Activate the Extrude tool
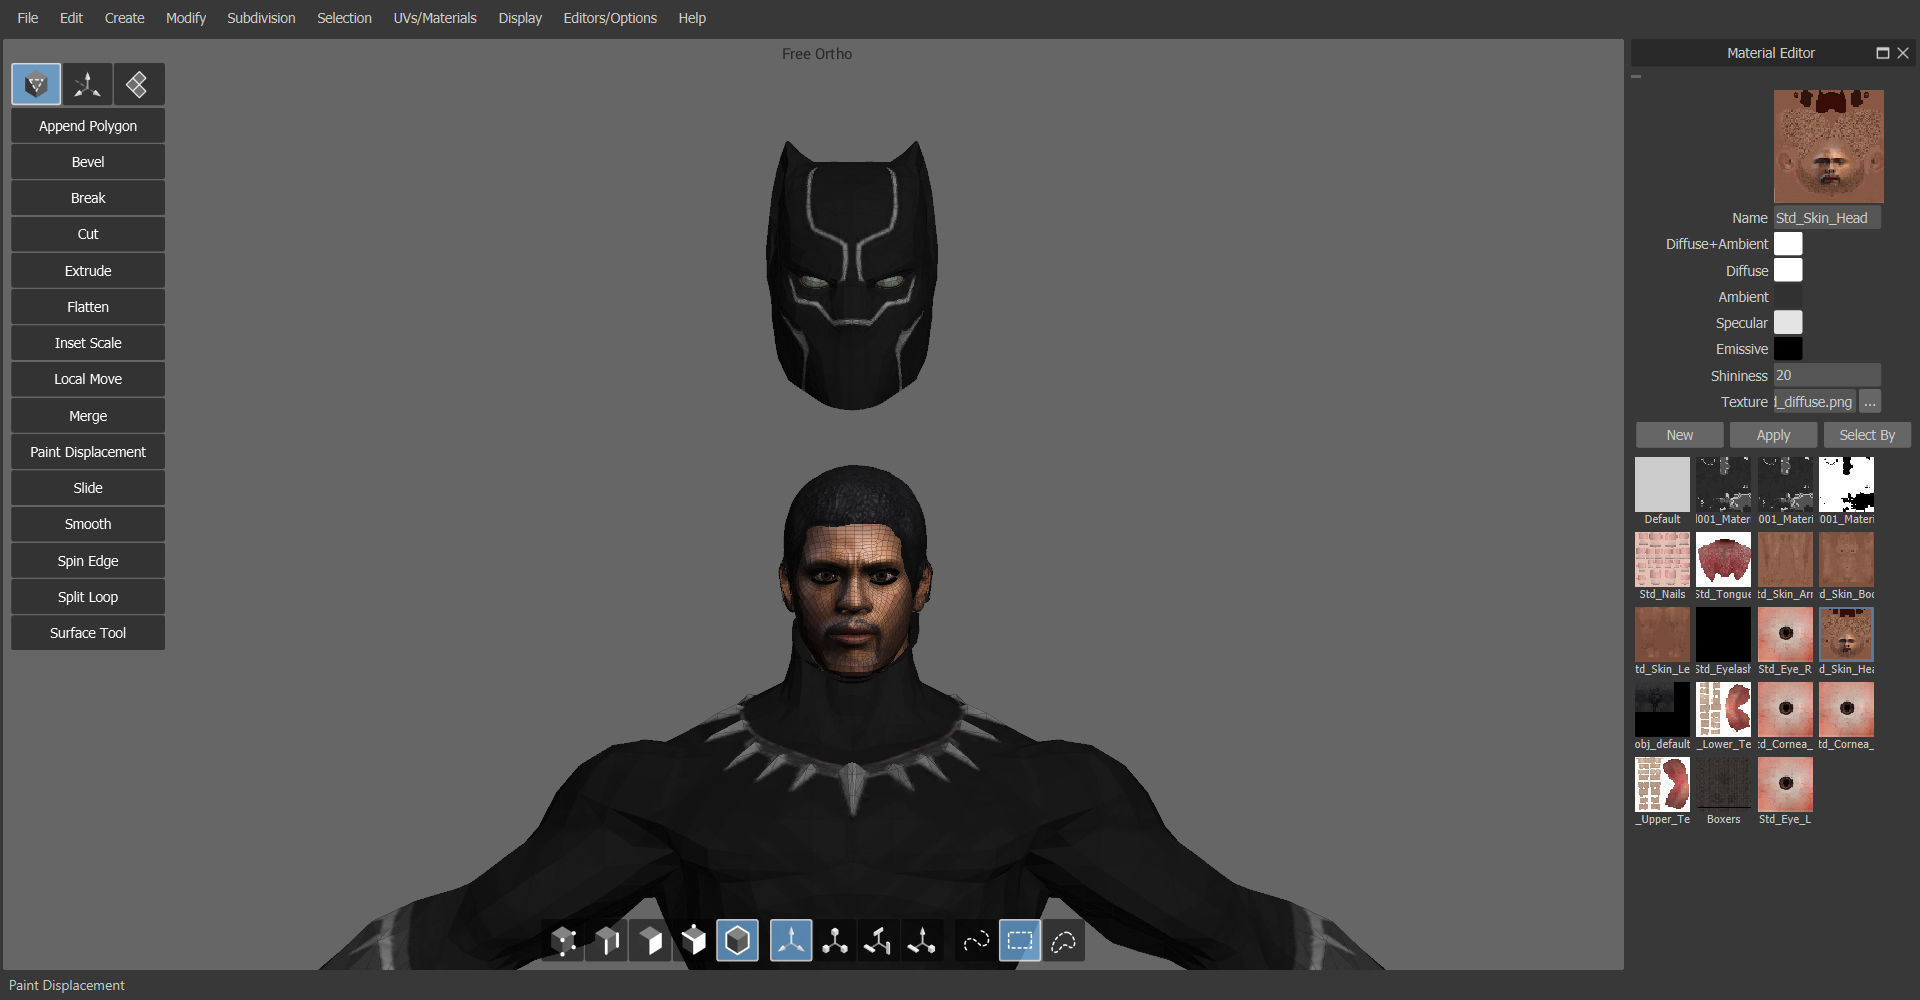 point(88,271)
